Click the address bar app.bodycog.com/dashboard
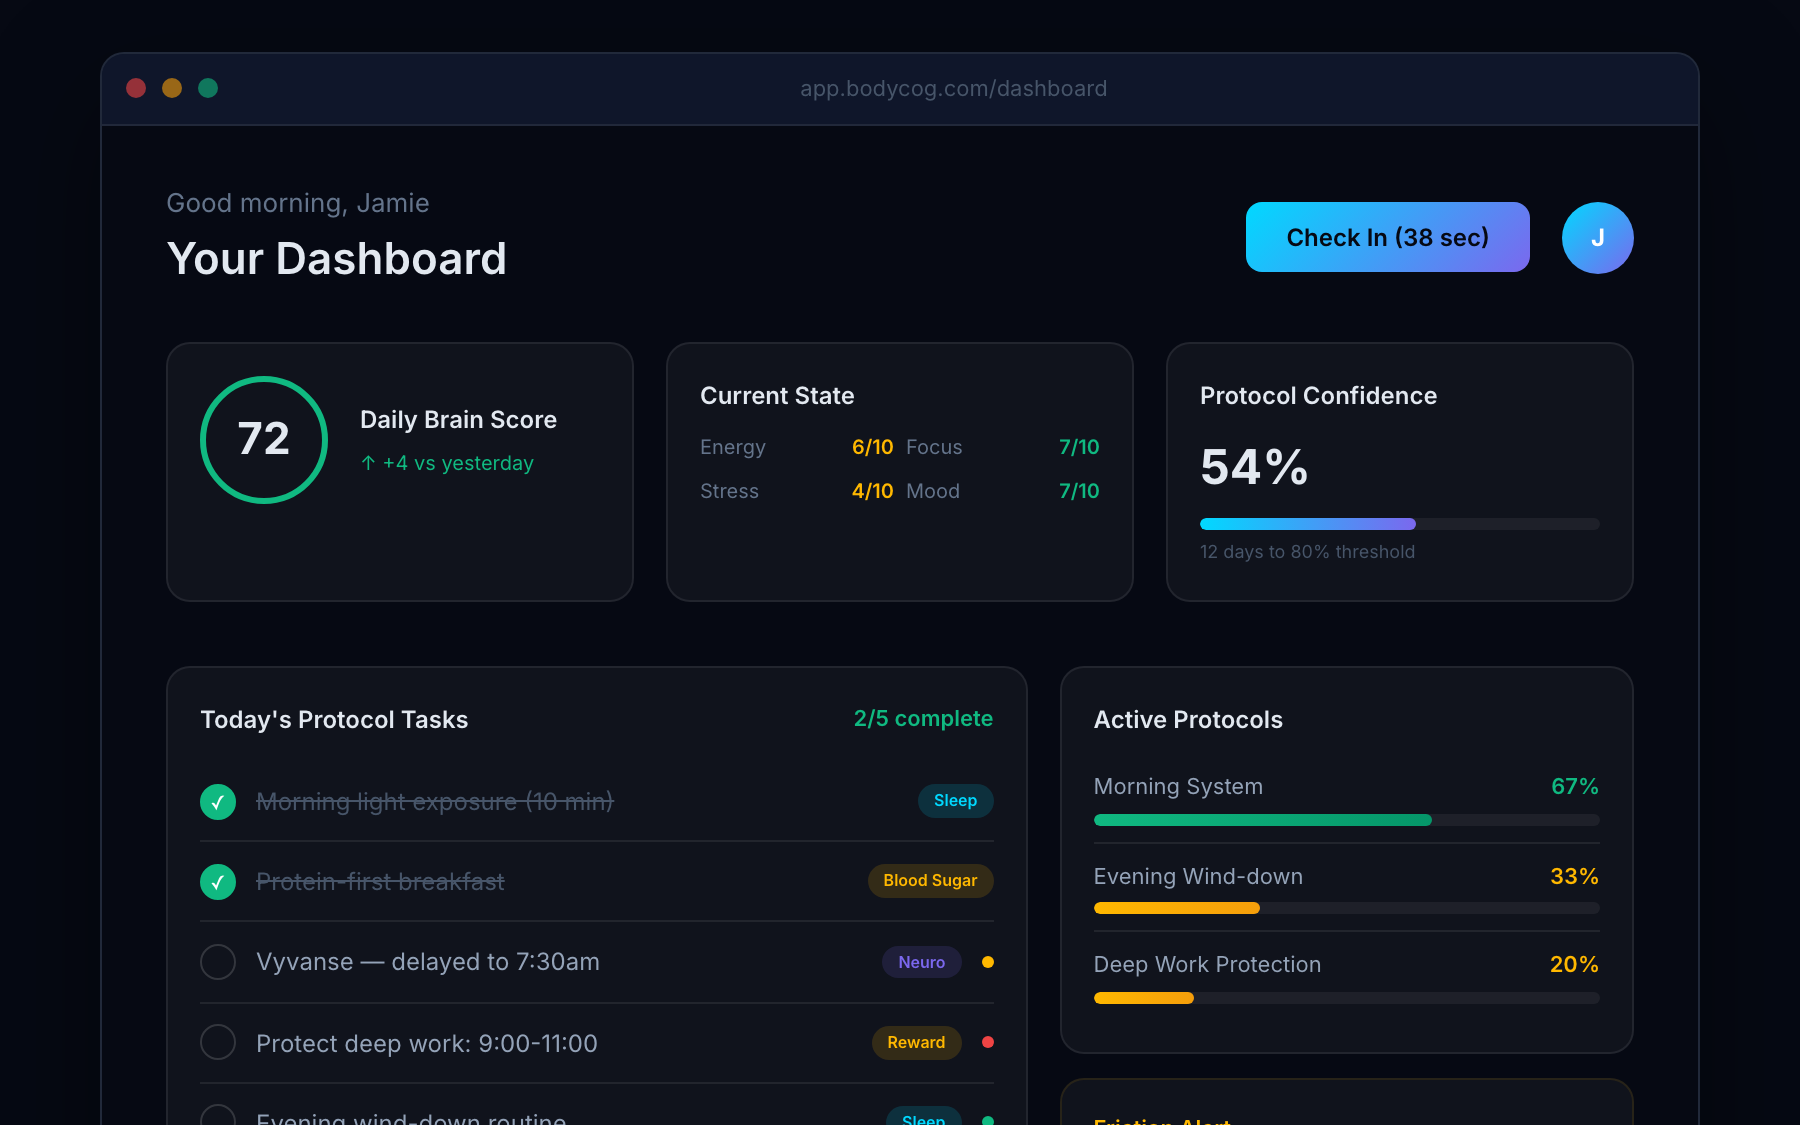 tap(953, 88)
